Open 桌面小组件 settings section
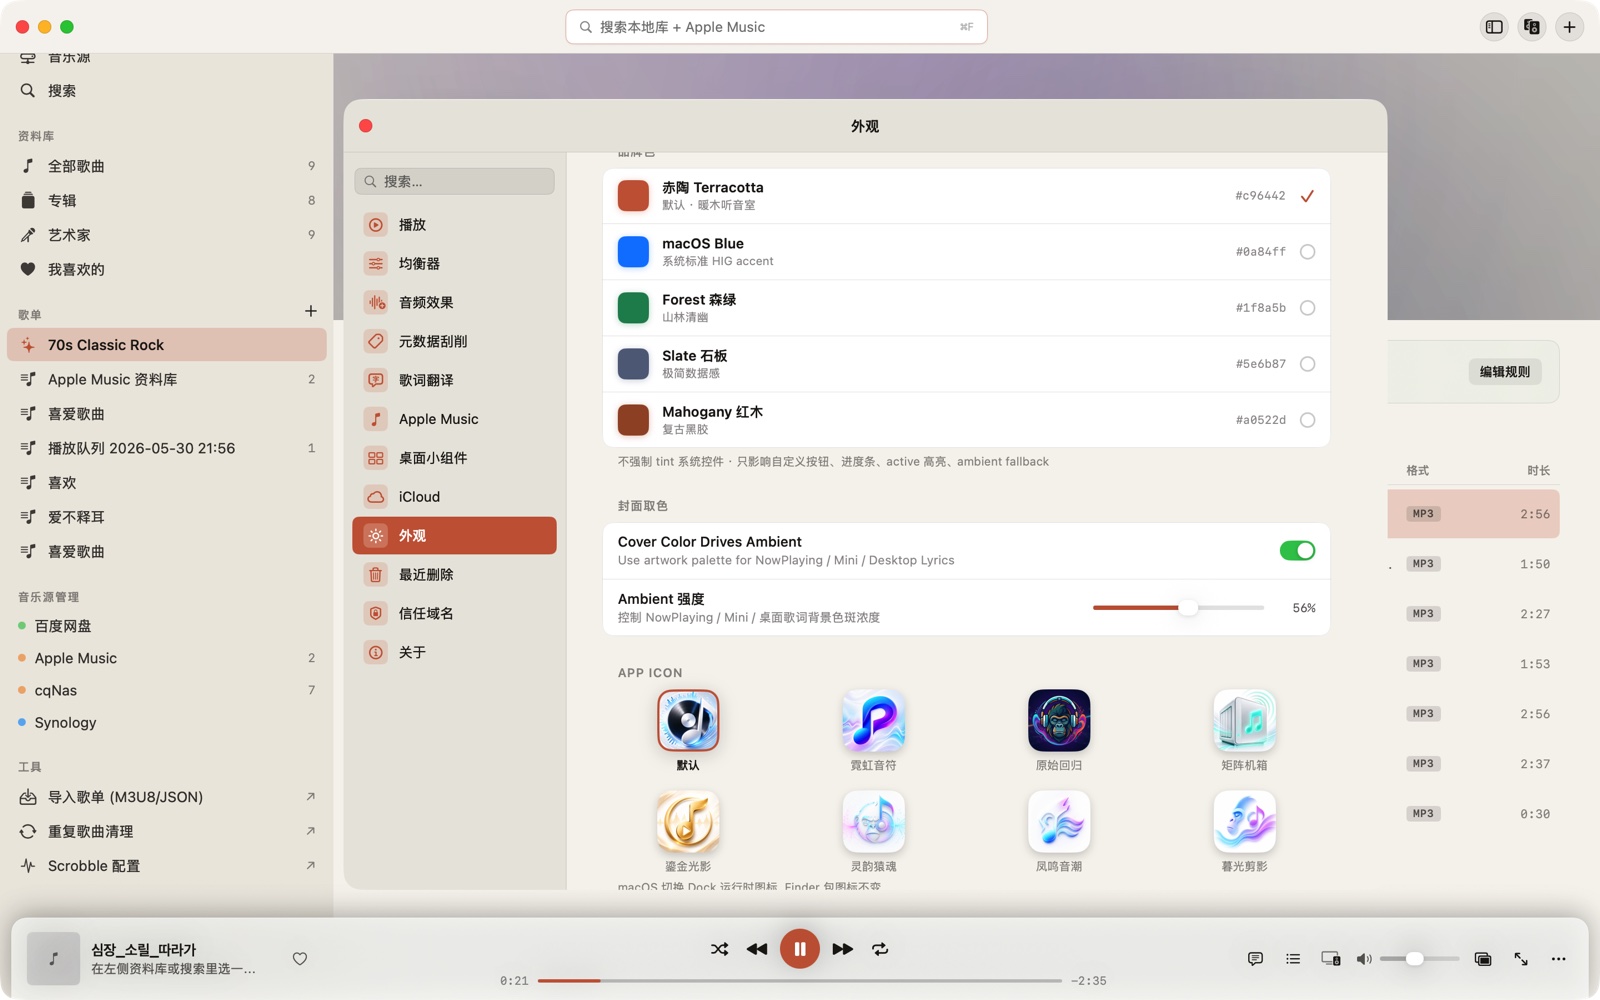1600x1000 pixels. pos(455,458)
